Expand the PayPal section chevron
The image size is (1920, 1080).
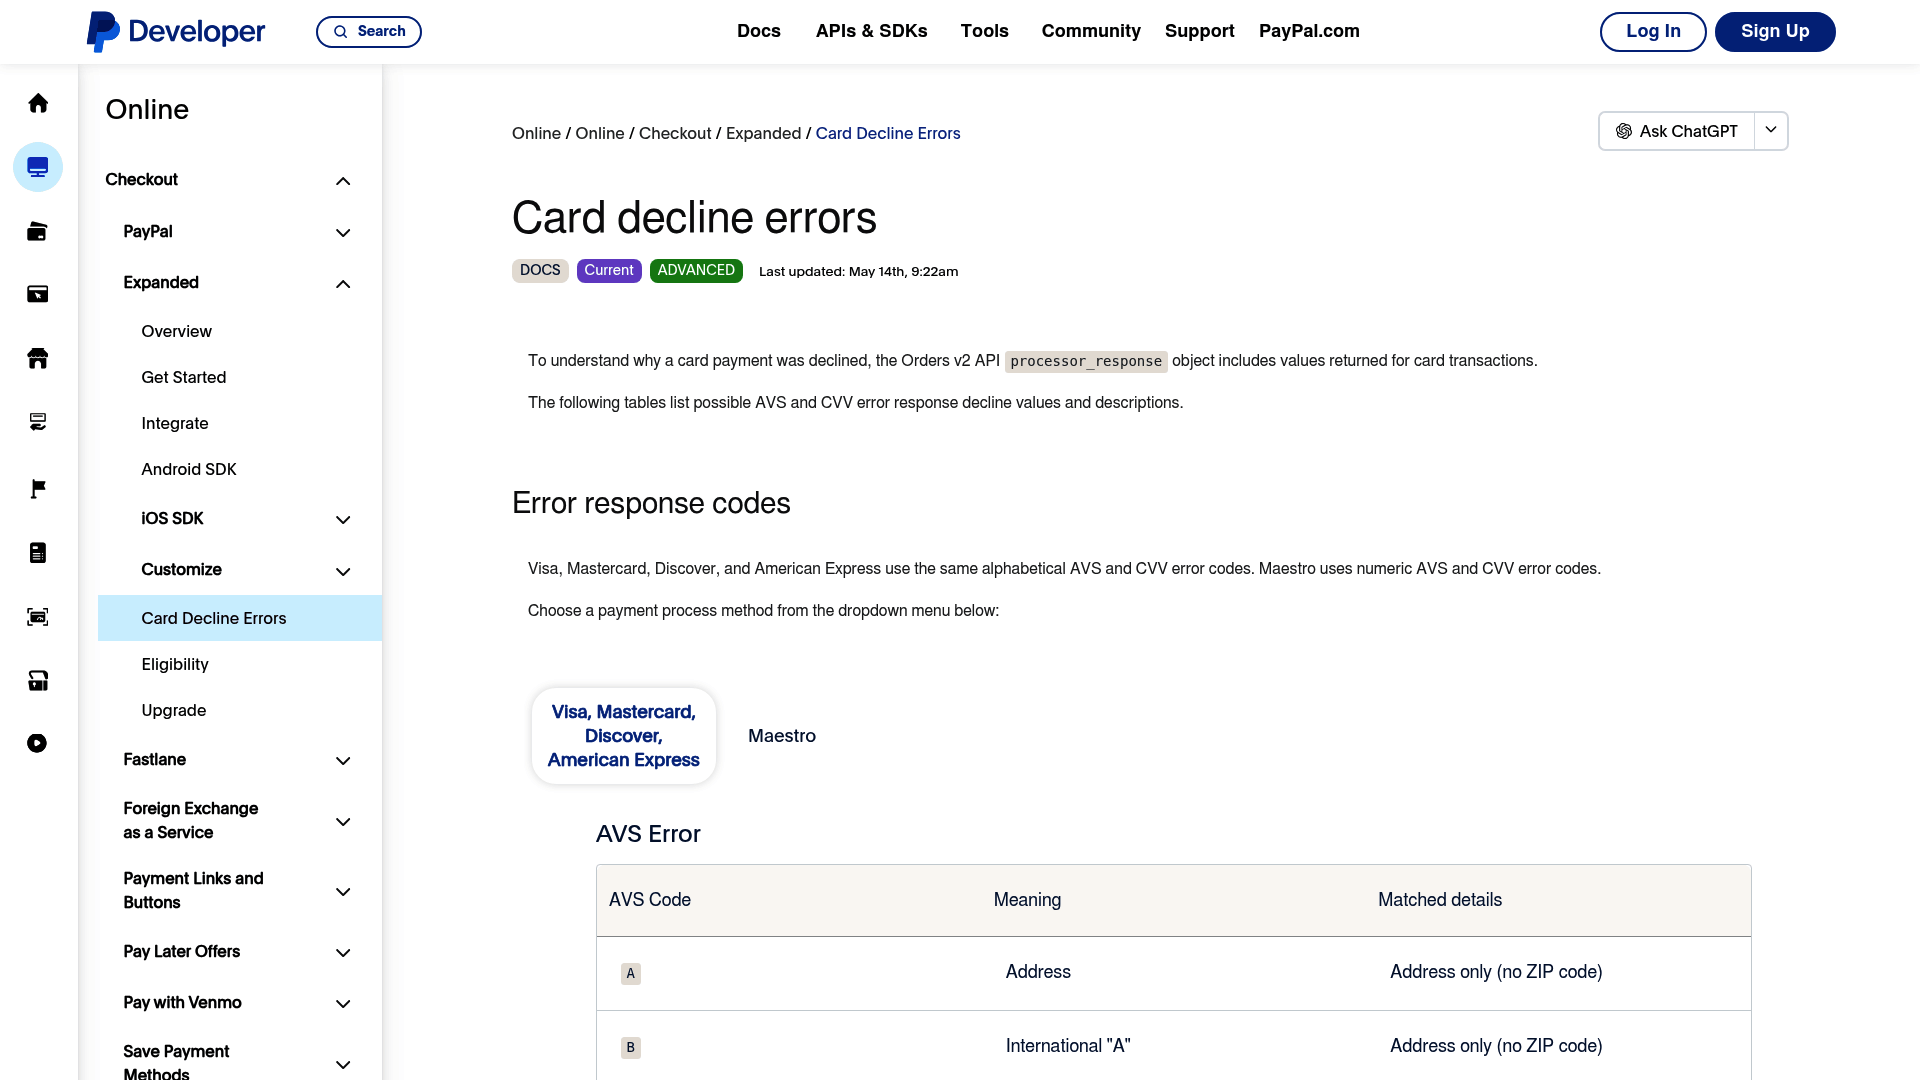point(343,233)
